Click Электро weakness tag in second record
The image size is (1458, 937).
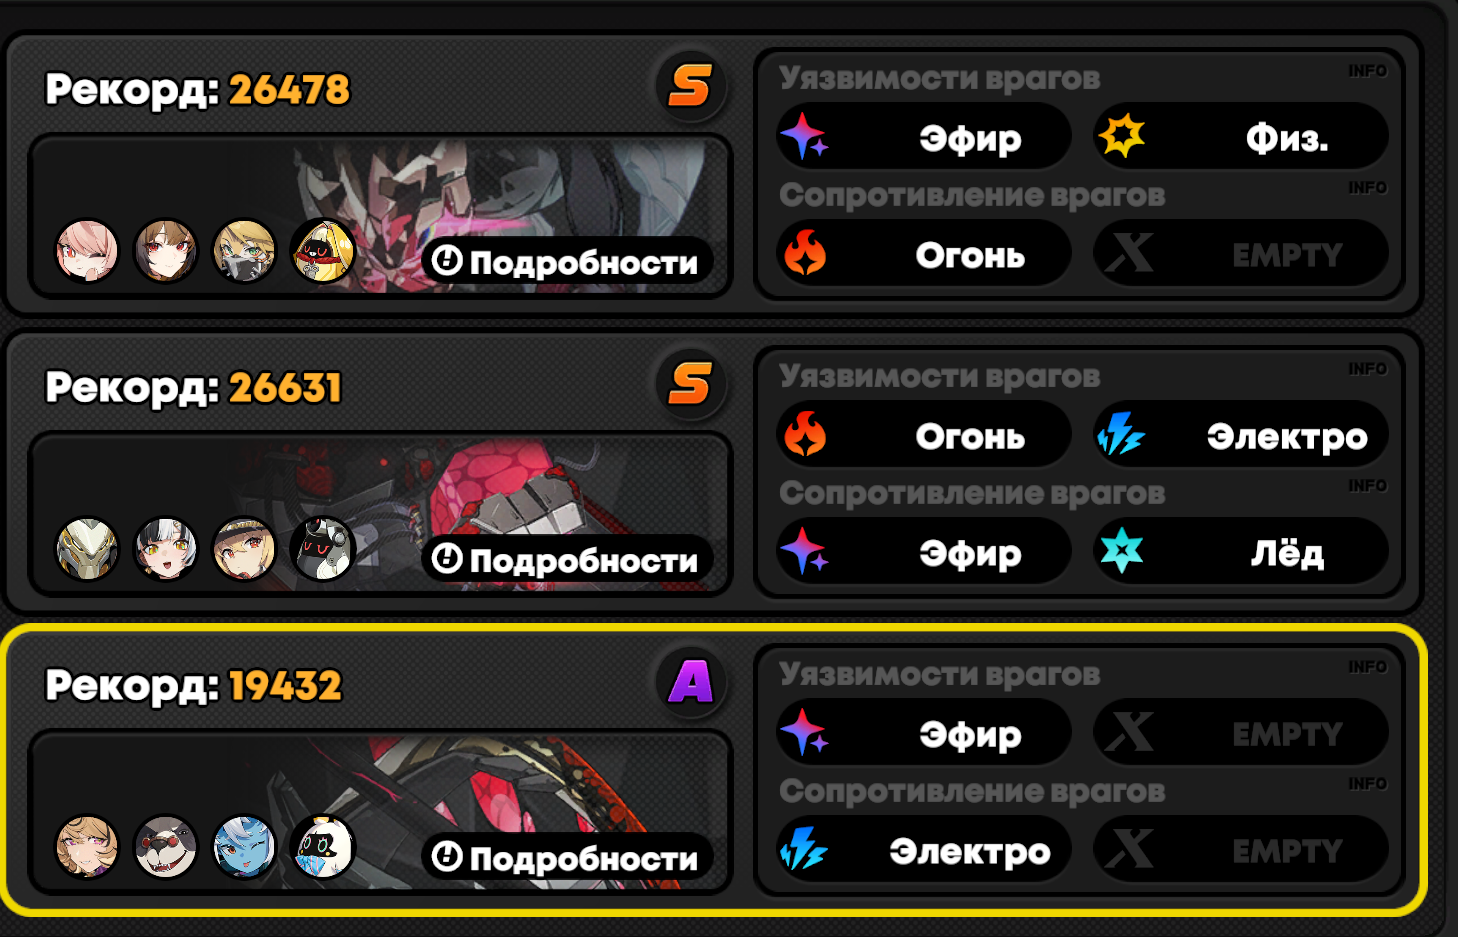1240,435
